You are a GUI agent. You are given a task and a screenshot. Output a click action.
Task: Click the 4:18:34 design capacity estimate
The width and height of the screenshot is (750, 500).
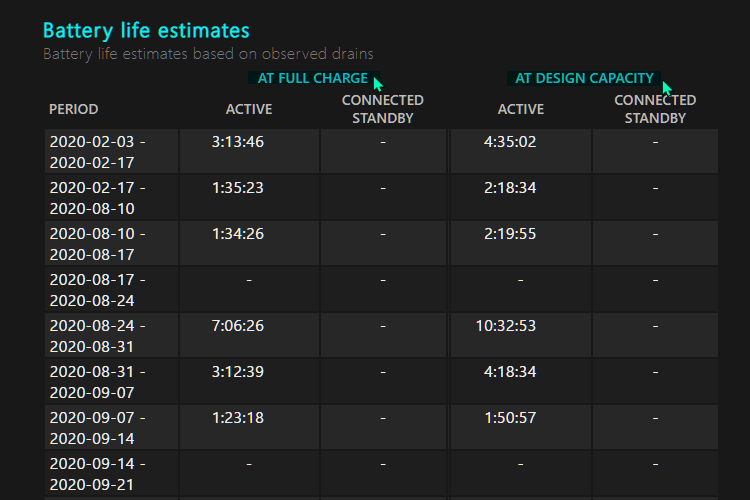tap(510, 372)
